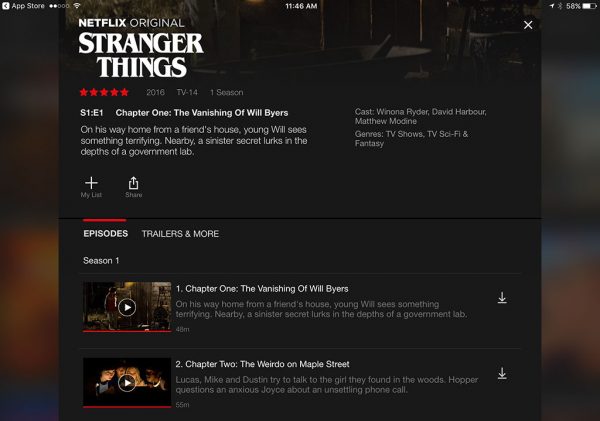Image resolution: width=600 pixels, height=421 pixels.
Task: Switch to the Episodes tab
Action: click(x=106, y=233)
